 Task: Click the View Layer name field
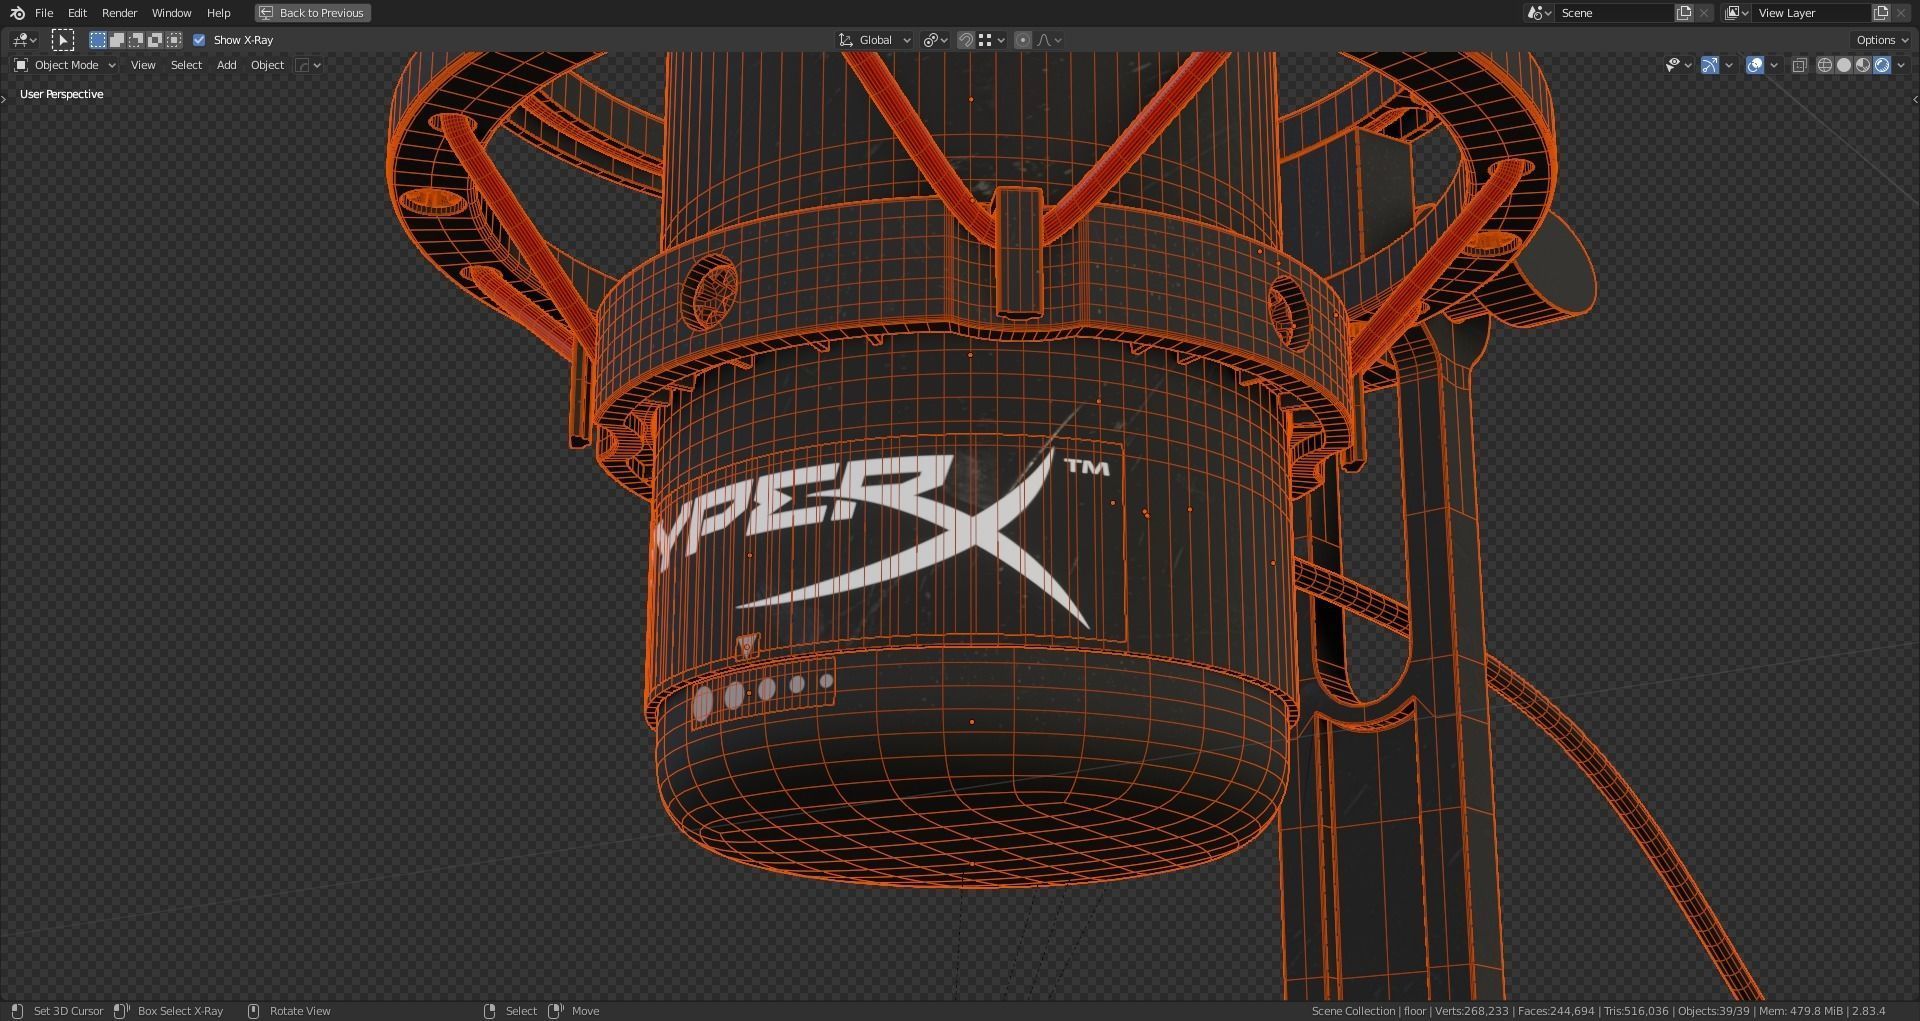1812,13
